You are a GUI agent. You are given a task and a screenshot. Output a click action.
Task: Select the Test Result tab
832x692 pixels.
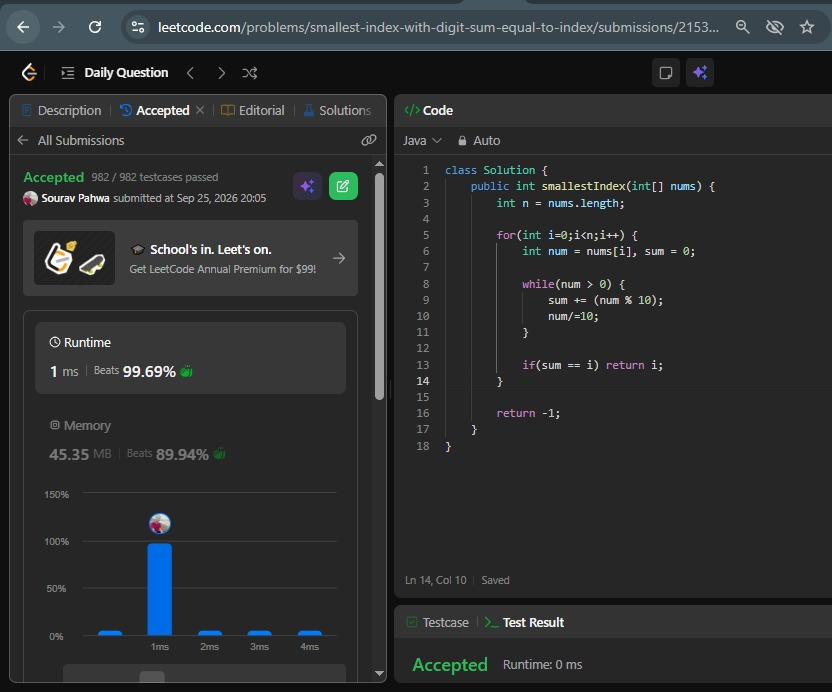coord(524,622)
